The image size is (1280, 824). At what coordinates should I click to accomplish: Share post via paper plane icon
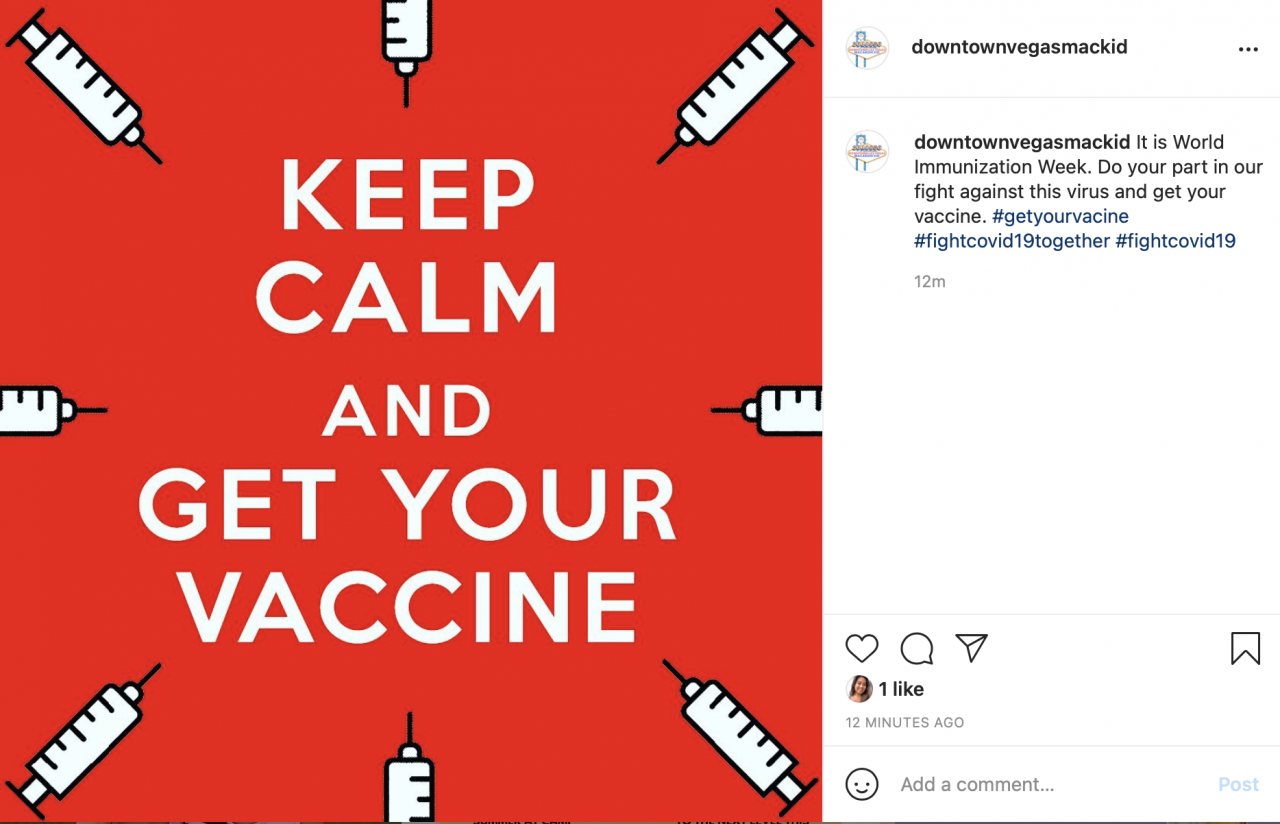(x=971, y=648)
